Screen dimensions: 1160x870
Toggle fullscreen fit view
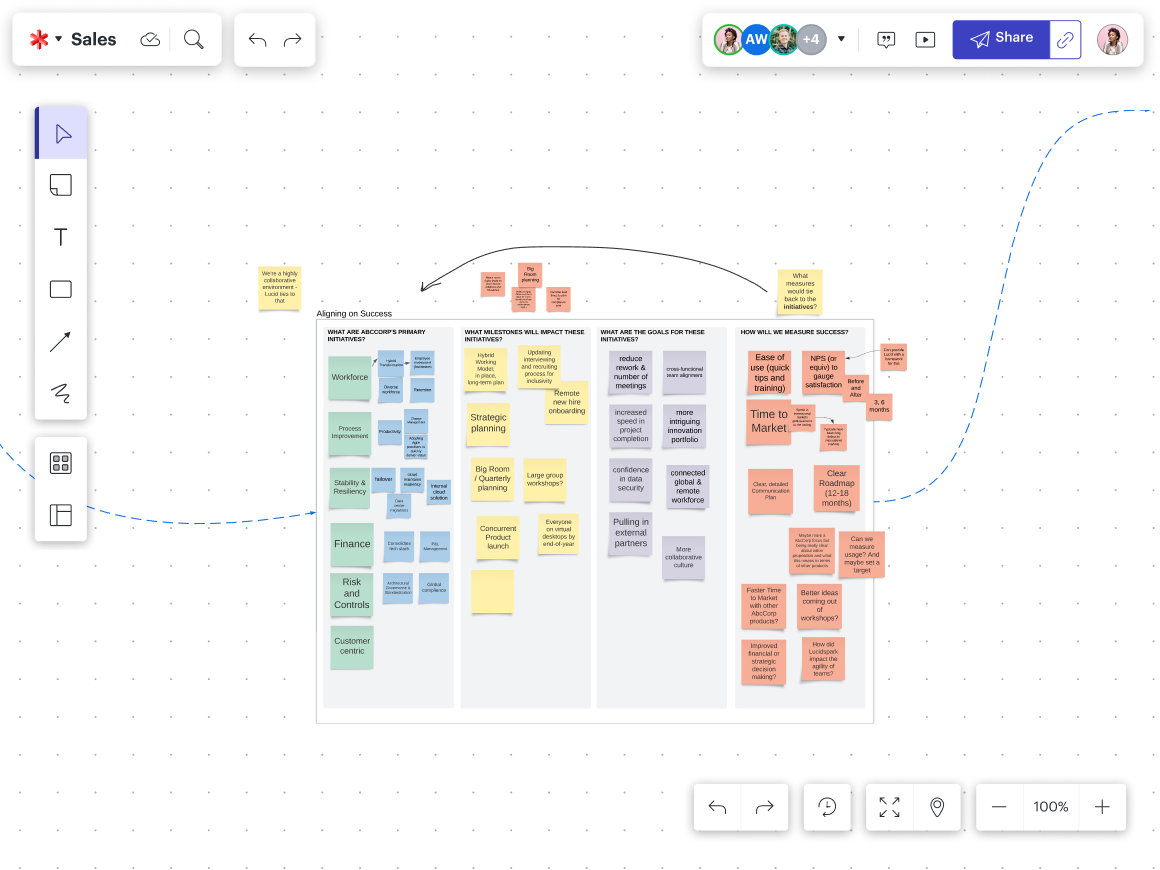tap(889, 807)
